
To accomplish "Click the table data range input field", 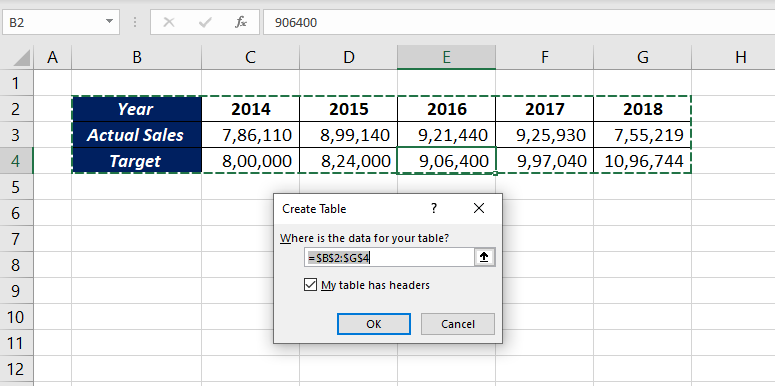I will [x=389, y=257].
